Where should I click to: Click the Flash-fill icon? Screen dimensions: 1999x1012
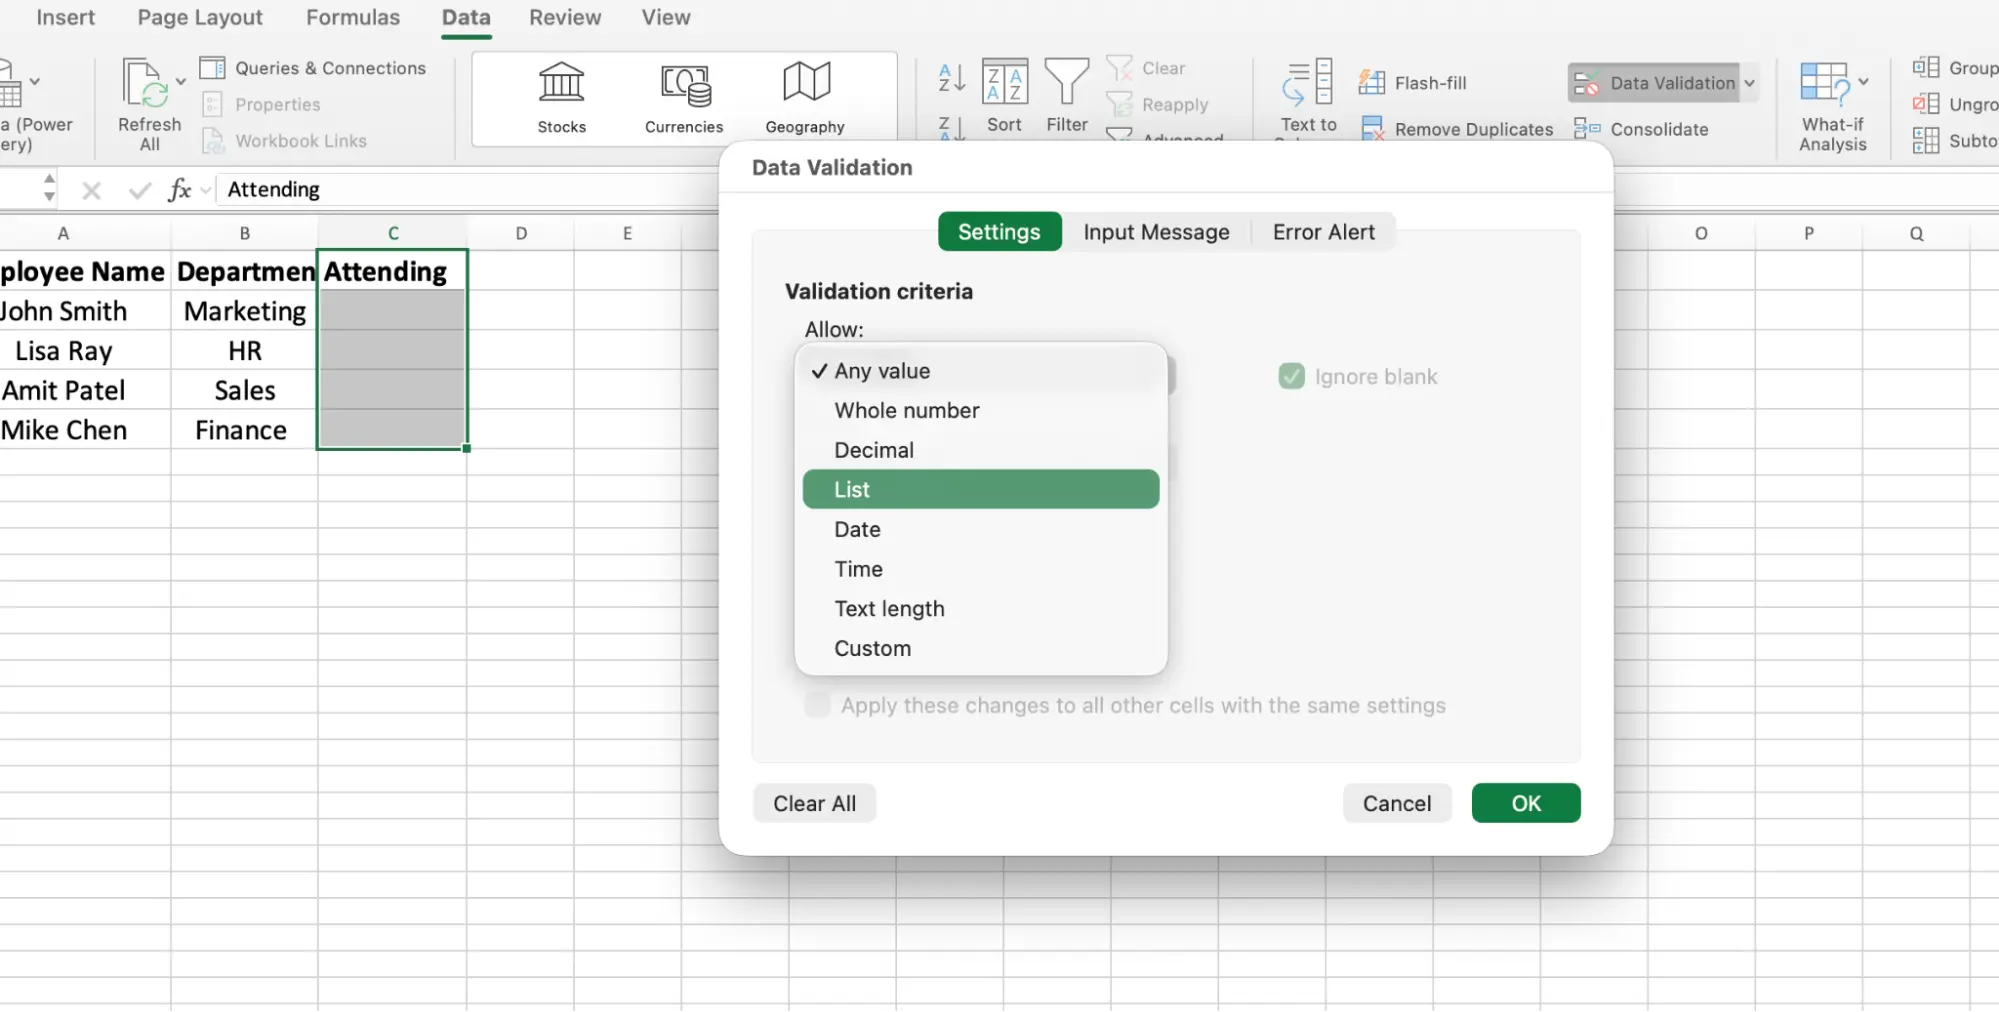pyautogui.click(x=1374, y=82)
